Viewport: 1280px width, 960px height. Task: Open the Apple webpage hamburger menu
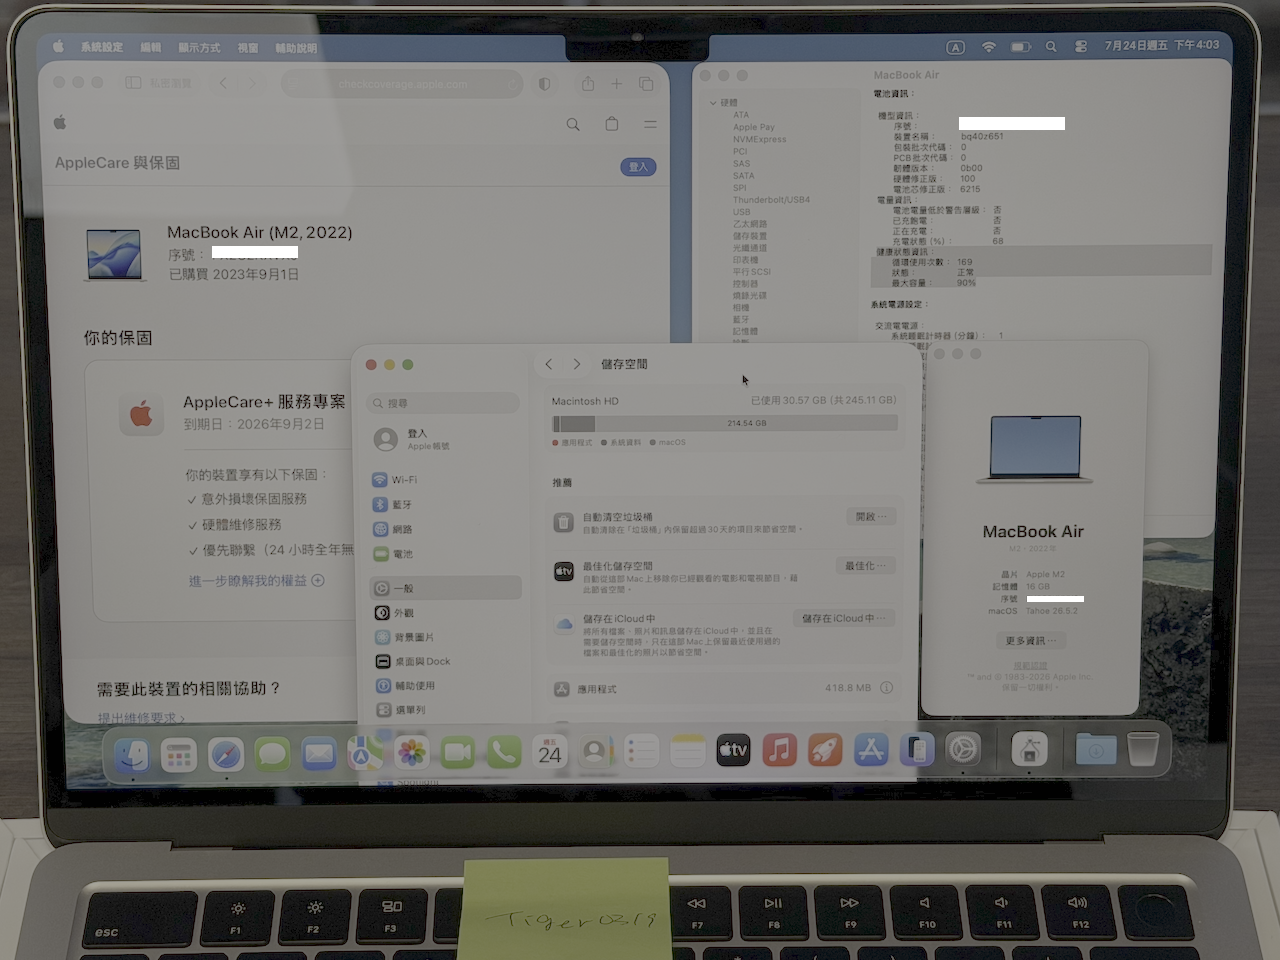650,124
